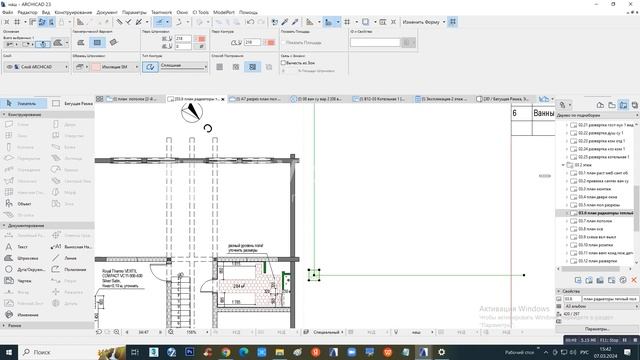Open the 'A3 альбом' master layout dropdown
The image size is (640, 360).
click(601, 306)
